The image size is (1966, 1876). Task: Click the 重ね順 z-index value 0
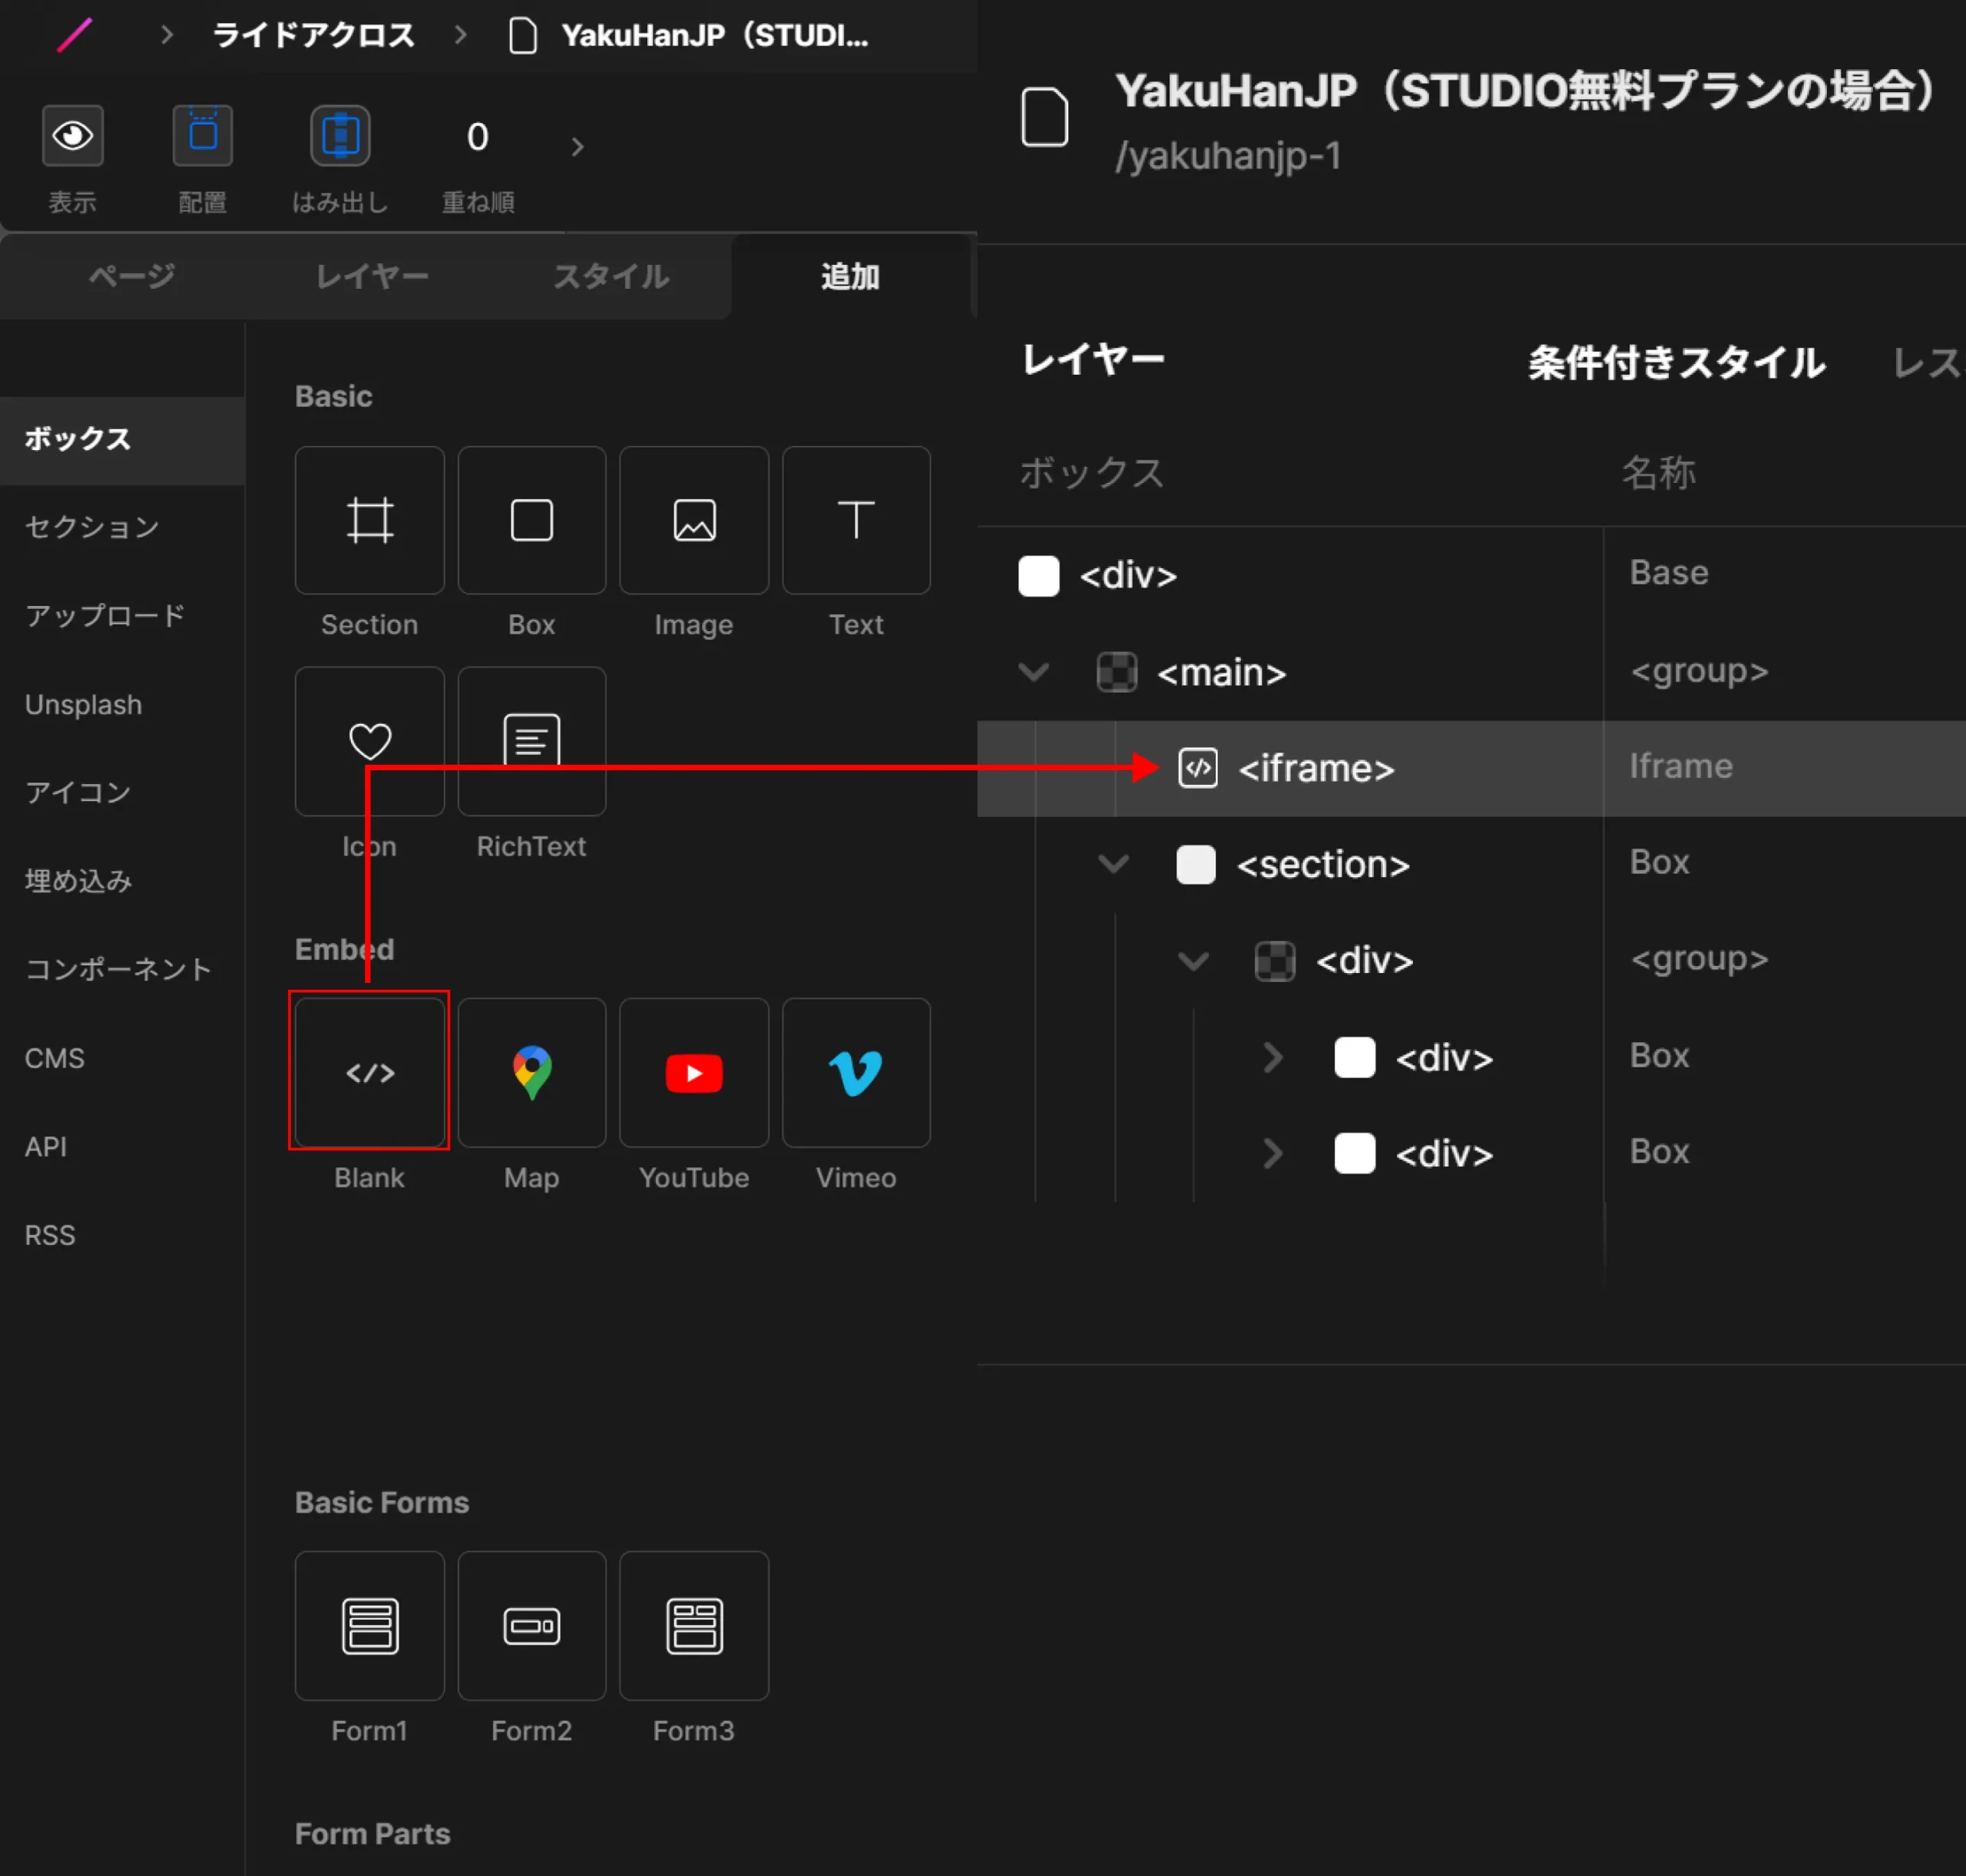tap(478, 137)
